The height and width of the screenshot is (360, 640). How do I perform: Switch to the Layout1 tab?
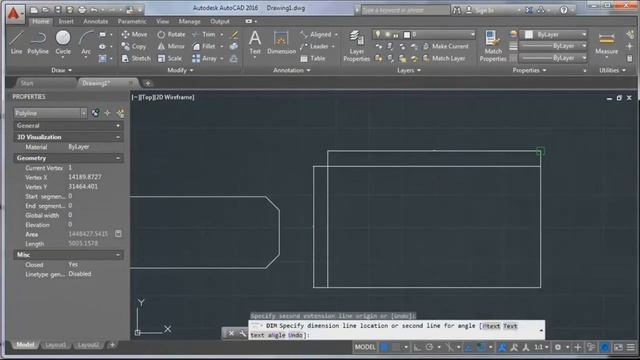[56, 345]
